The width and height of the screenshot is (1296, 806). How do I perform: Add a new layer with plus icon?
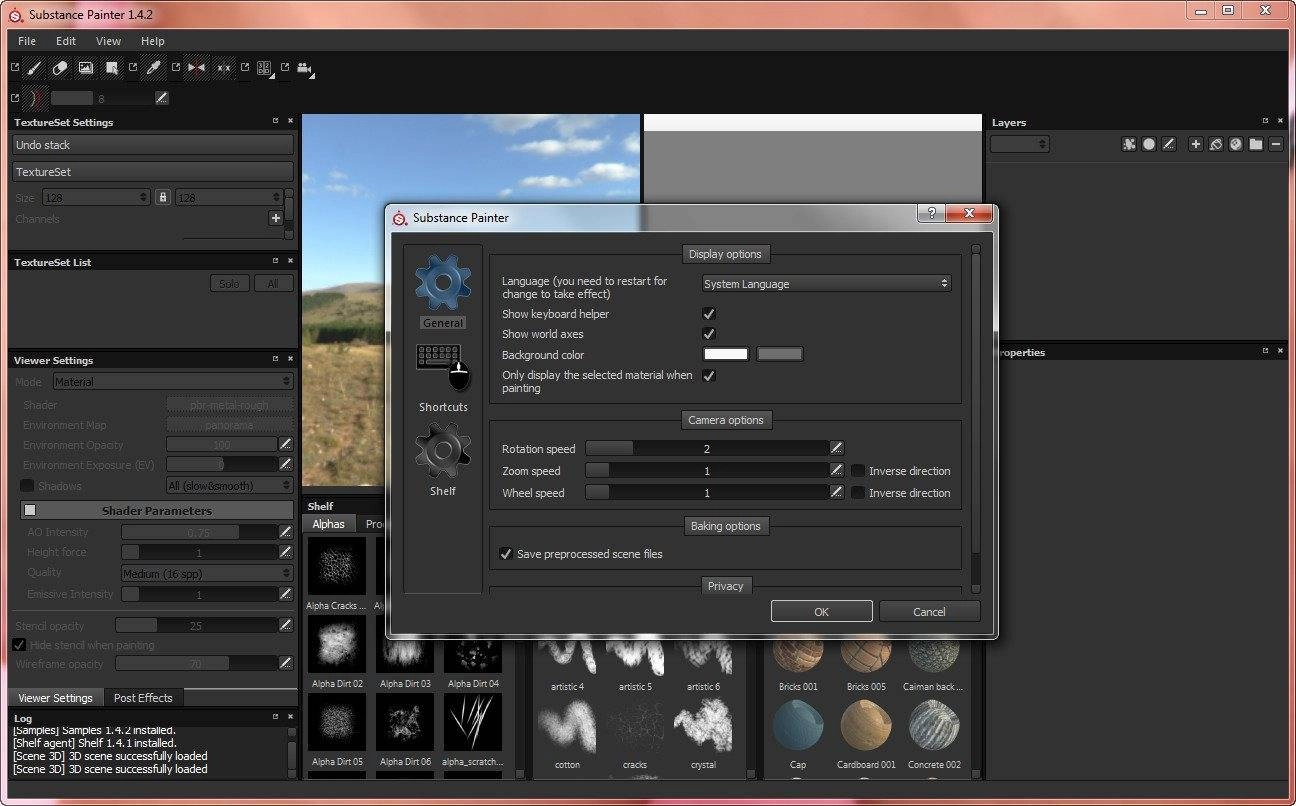point(1196,144)
